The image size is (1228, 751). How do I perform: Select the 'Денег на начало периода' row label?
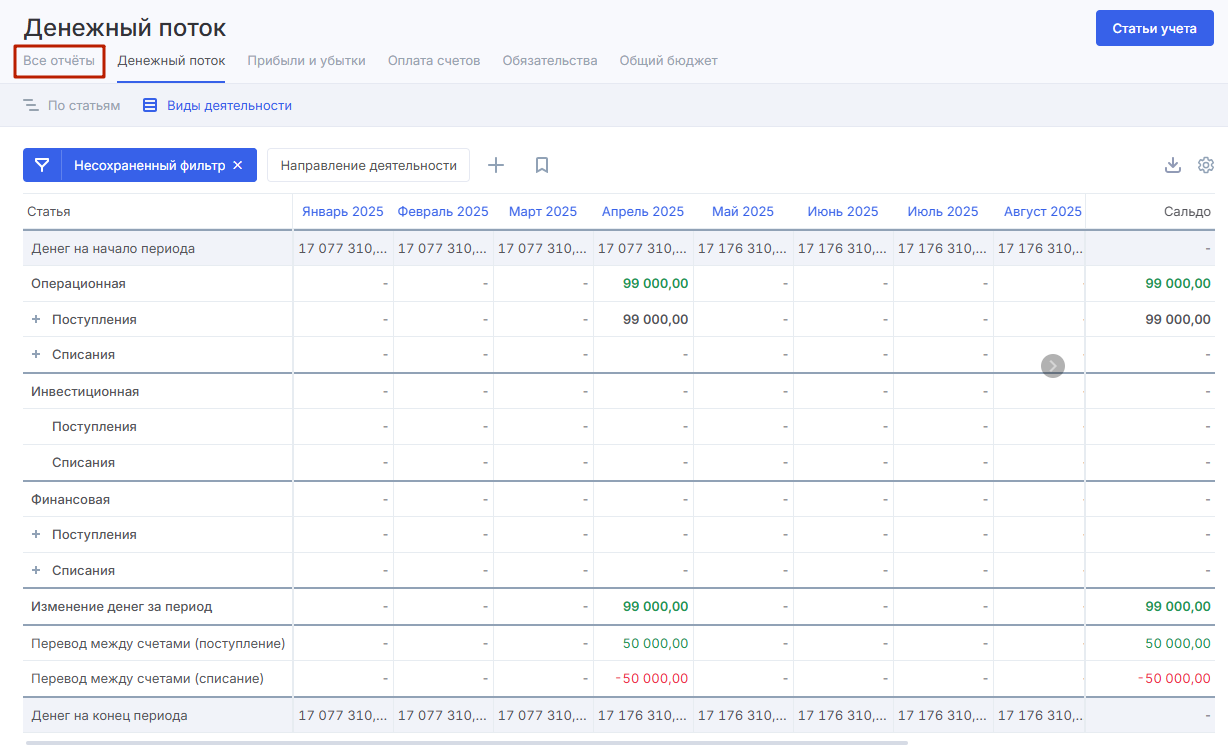tap(113, 249)
